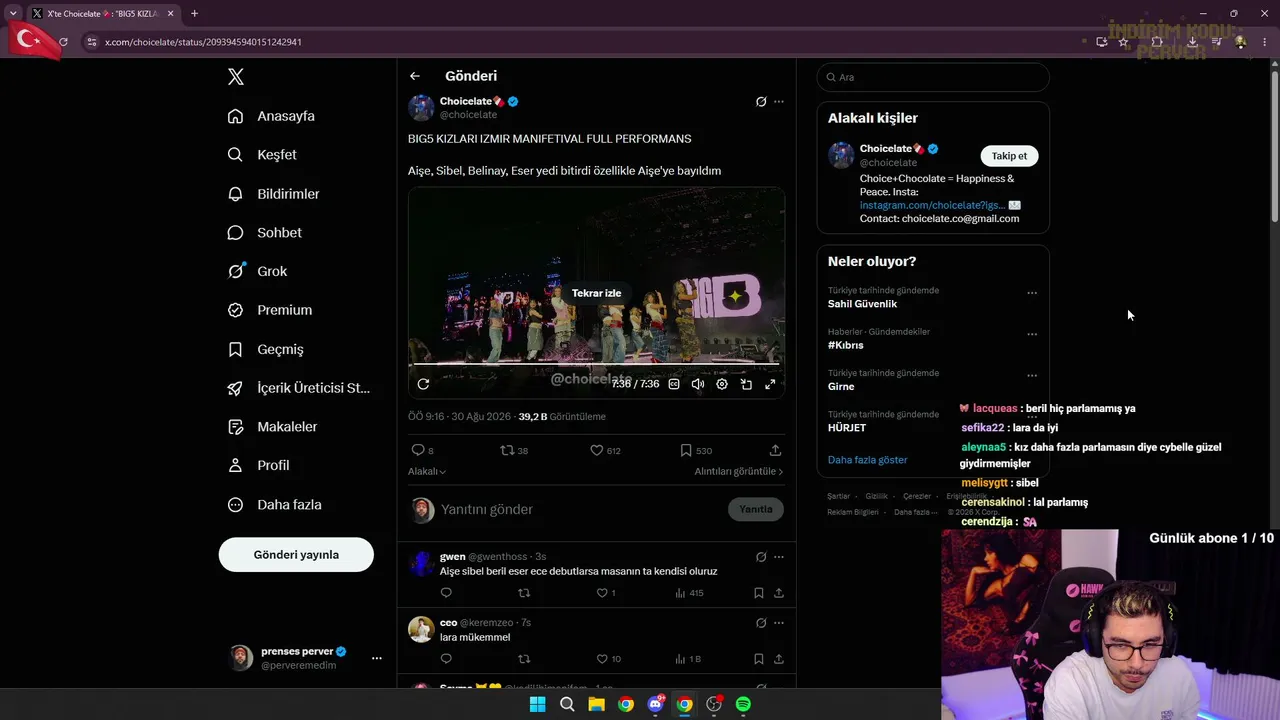Image resolution: width=1280 pixels, height=720 pixels.
Task: Open the Grok icon on gwen's reply
Action: 761,557
